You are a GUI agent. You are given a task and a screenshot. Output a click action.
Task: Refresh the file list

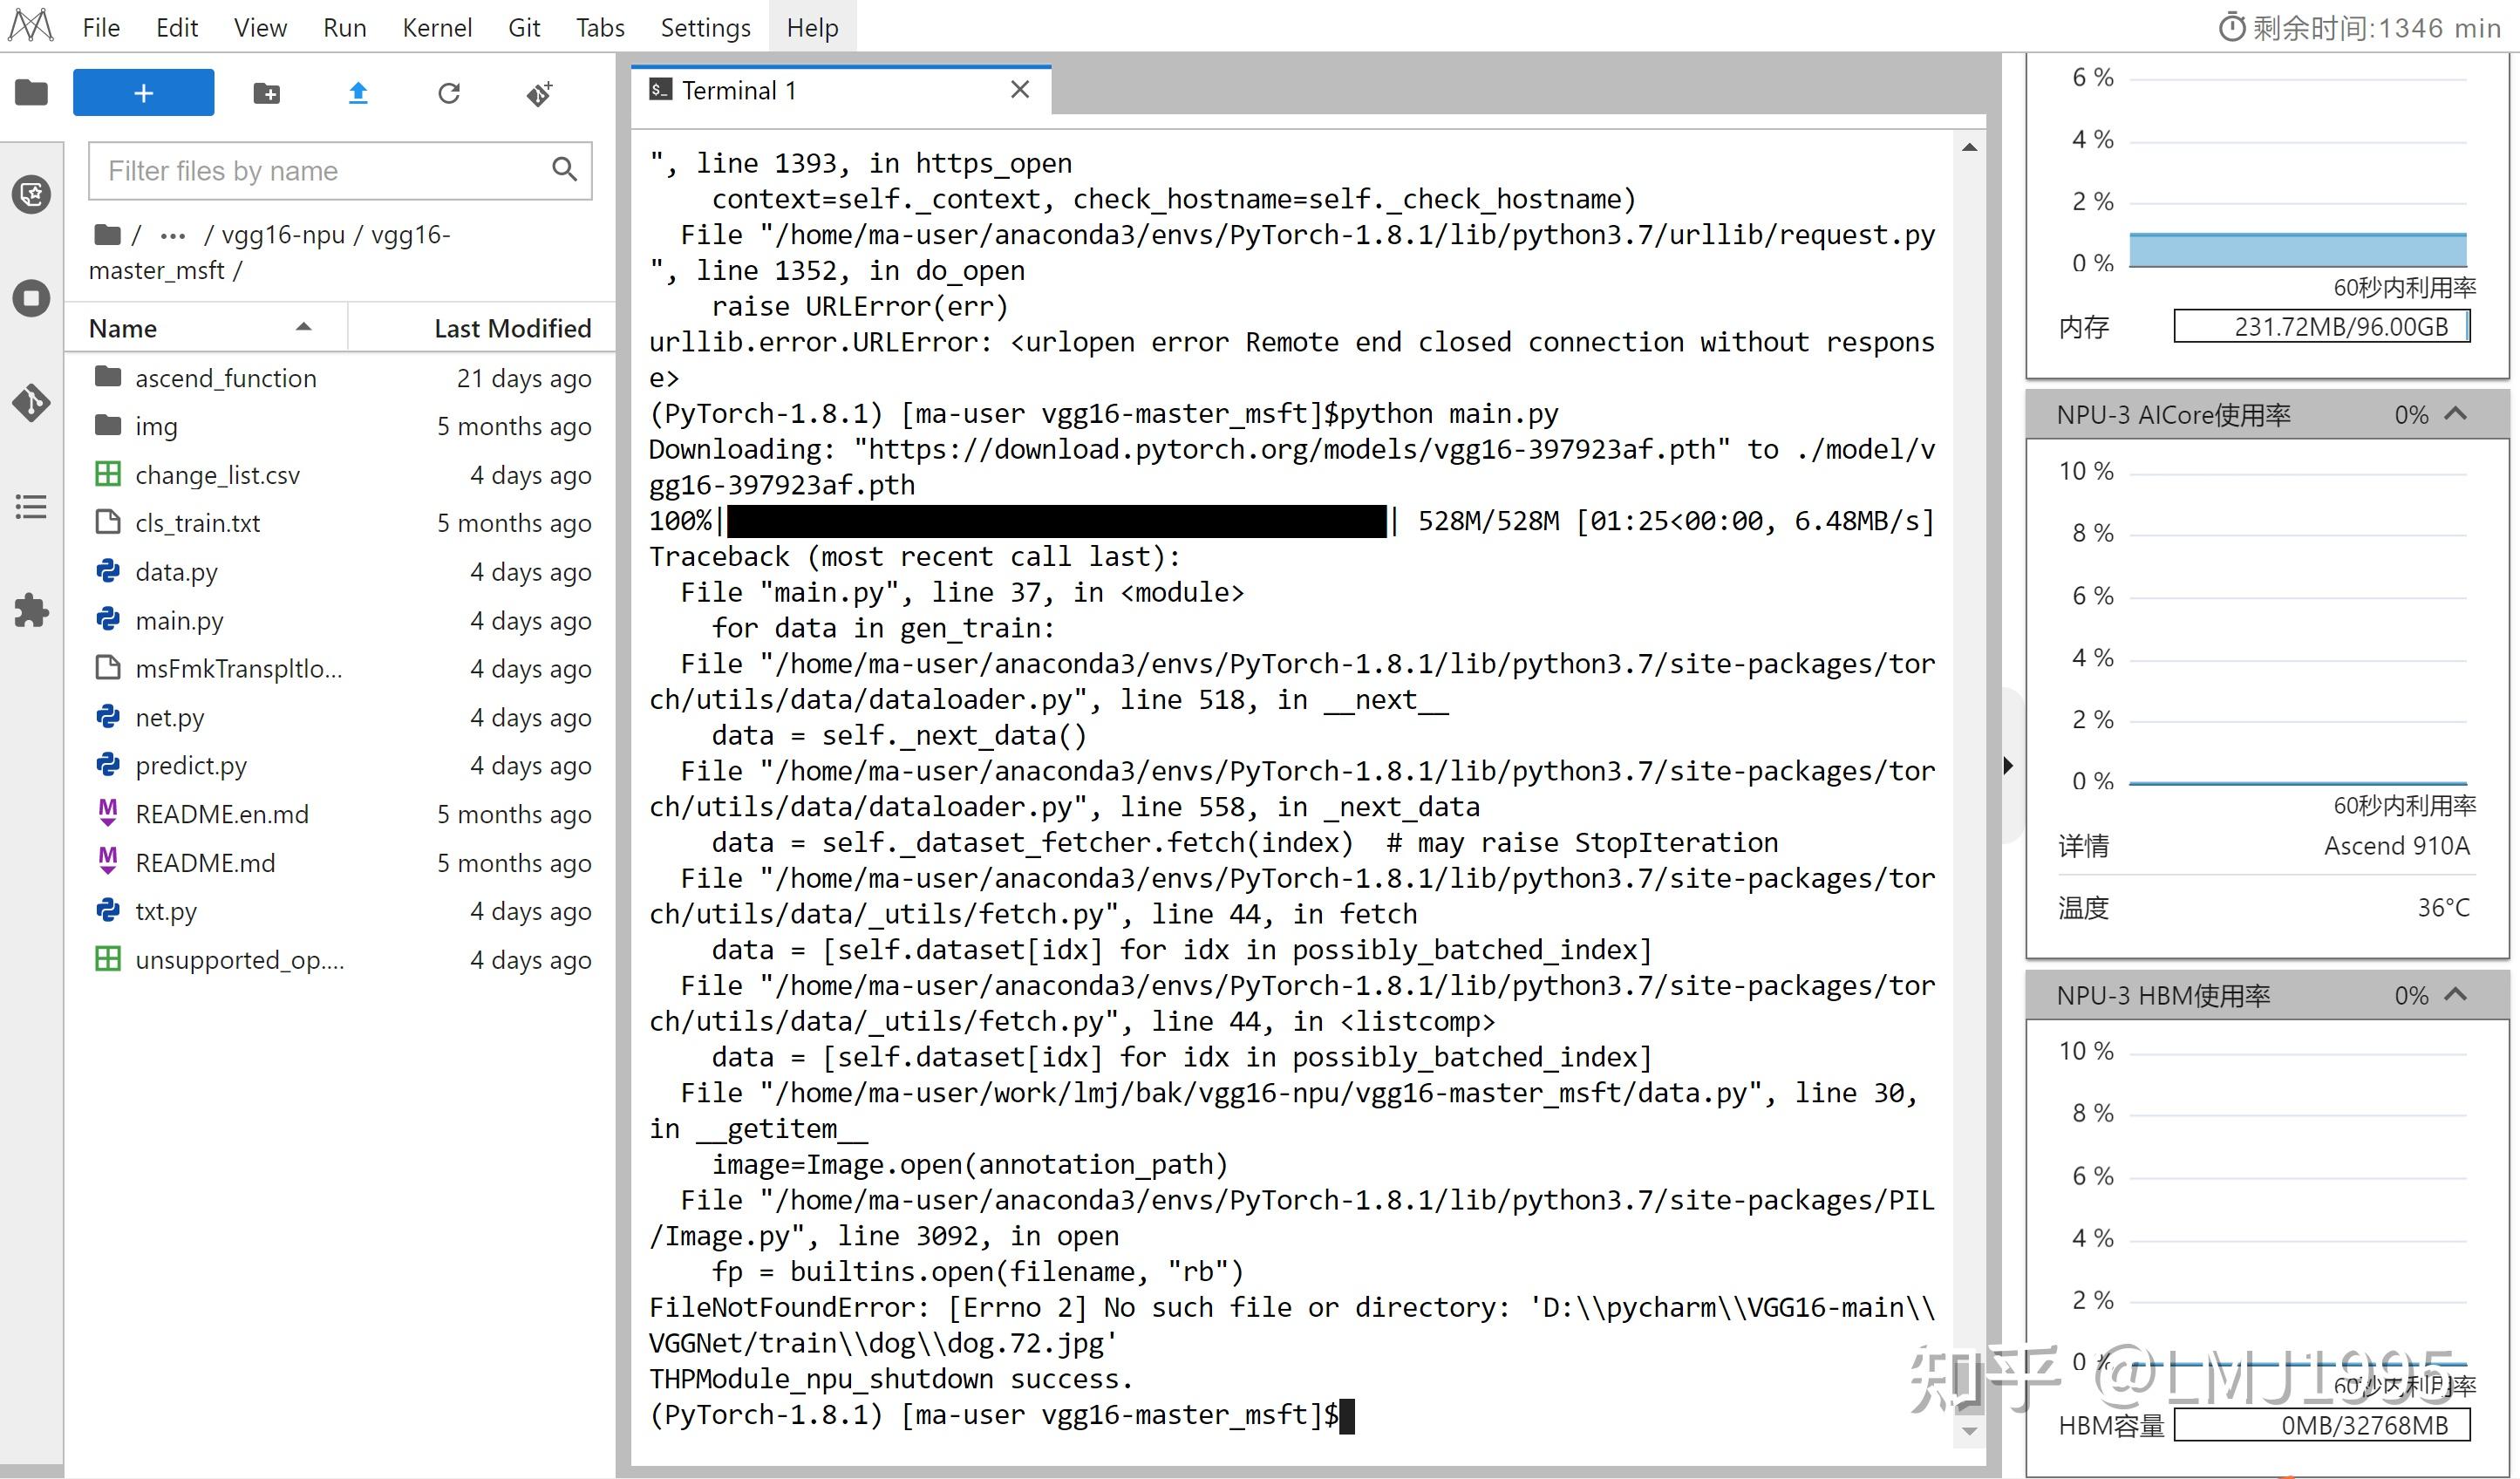[x=450, y=92]
